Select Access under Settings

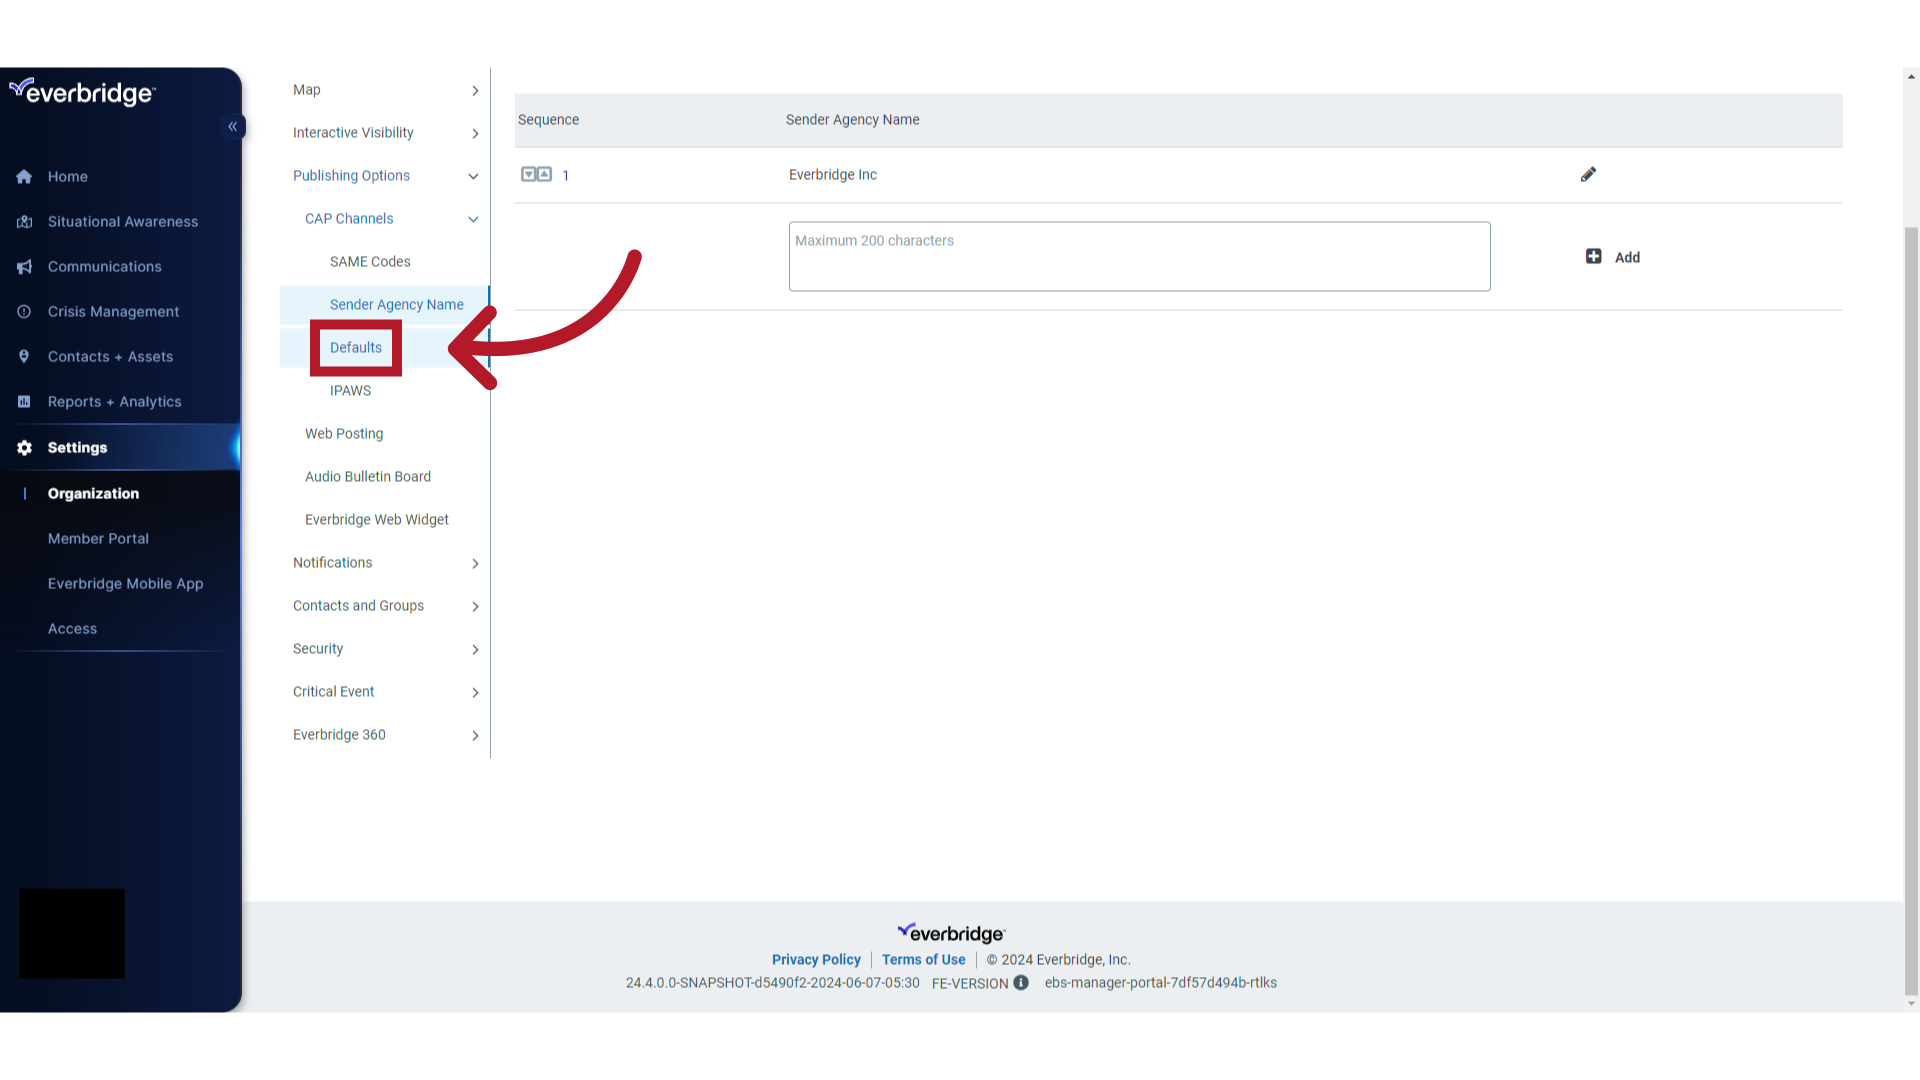[72, 628]
